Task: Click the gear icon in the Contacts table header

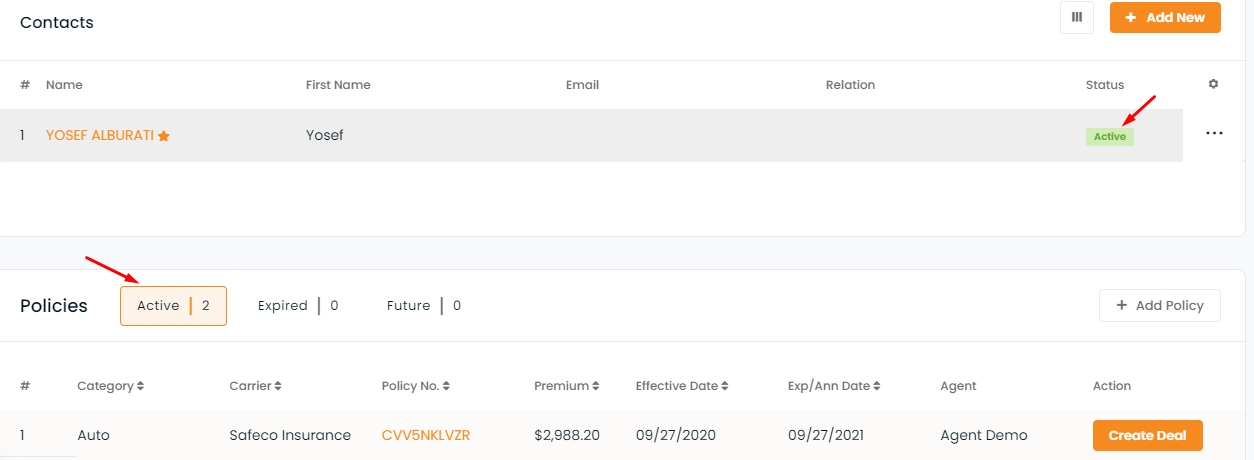Action: (1213, 84)
